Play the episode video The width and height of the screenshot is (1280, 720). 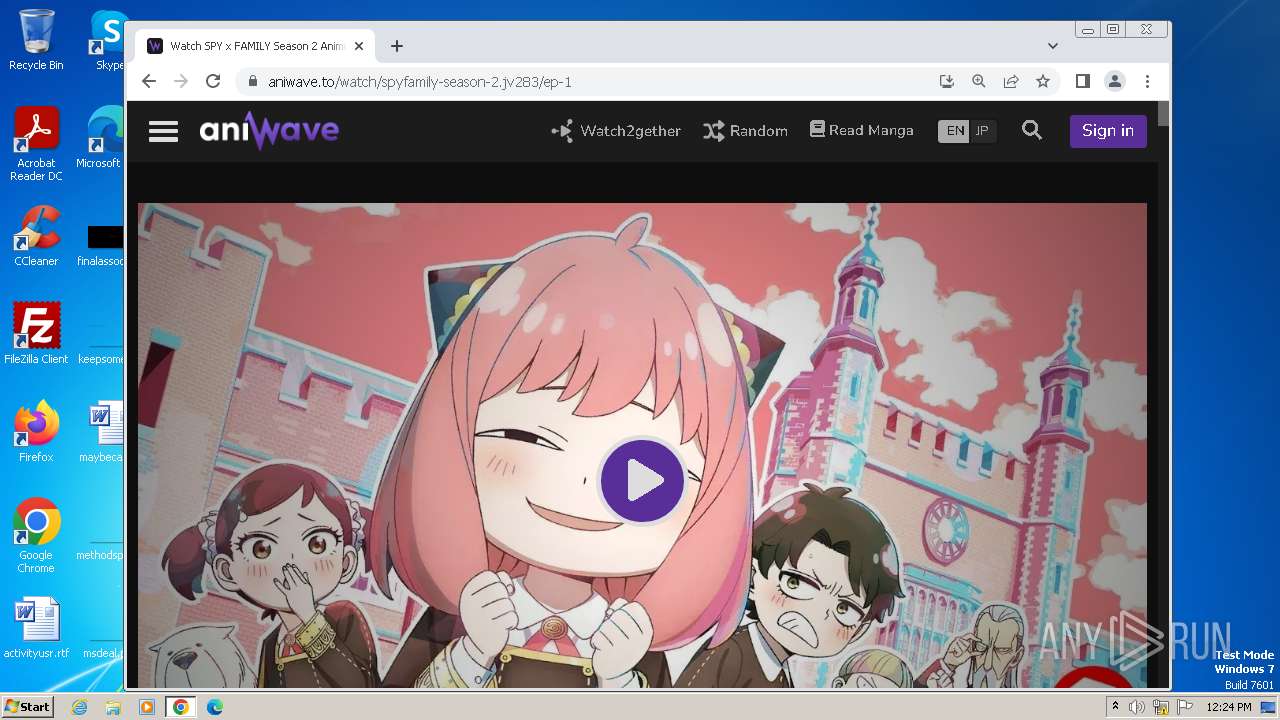[x=642, y=481]
